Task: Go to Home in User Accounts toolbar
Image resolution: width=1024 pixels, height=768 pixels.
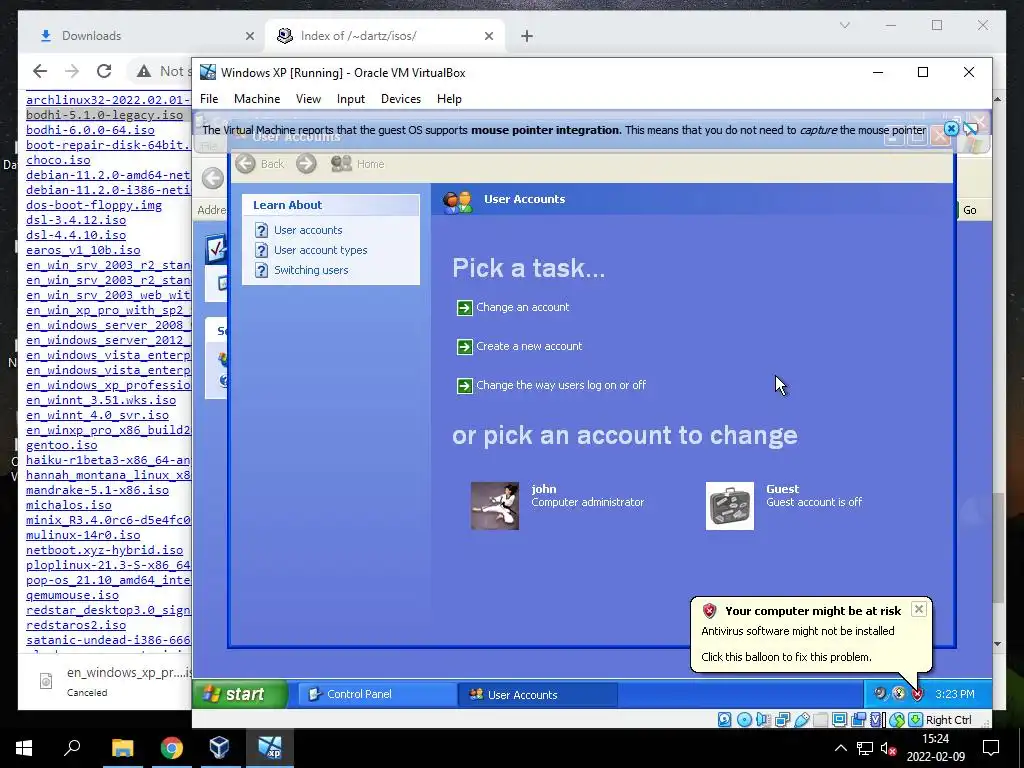Action: pos(357,164)
